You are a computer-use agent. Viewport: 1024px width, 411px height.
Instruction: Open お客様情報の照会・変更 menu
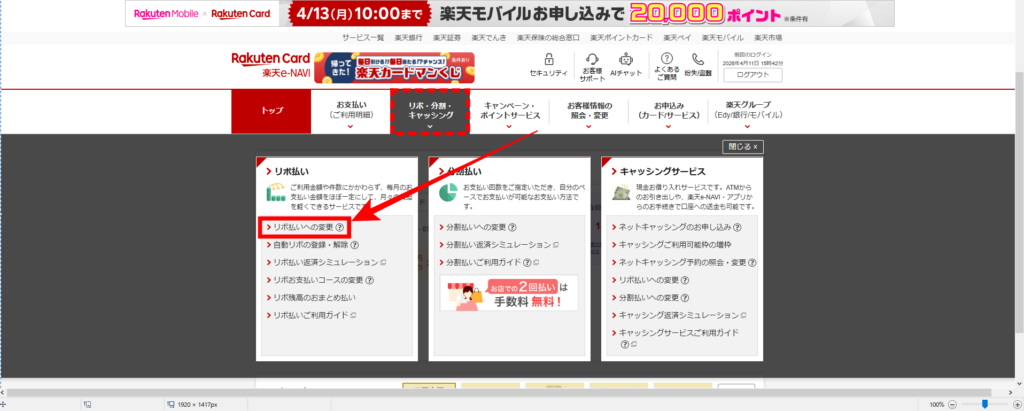click(593, 111)
